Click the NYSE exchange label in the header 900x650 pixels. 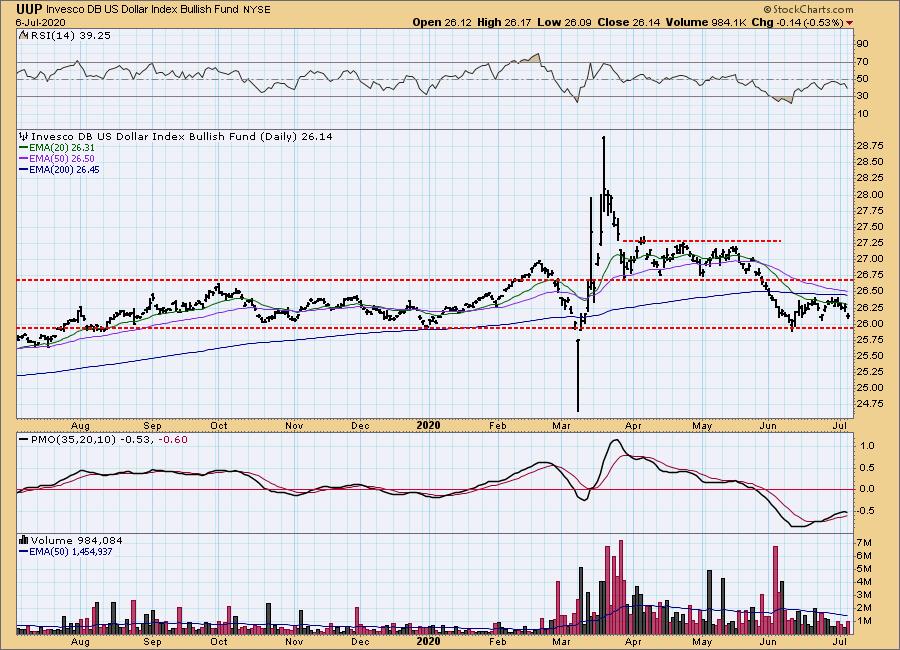pos(257,10)
